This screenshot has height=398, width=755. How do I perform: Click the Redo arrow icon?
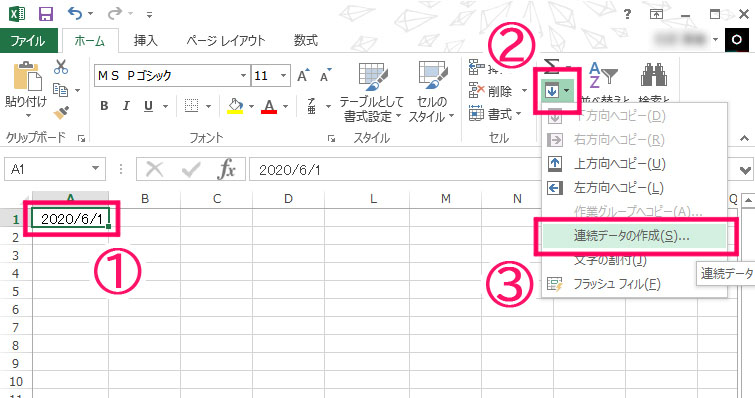[x=115, y=13]
